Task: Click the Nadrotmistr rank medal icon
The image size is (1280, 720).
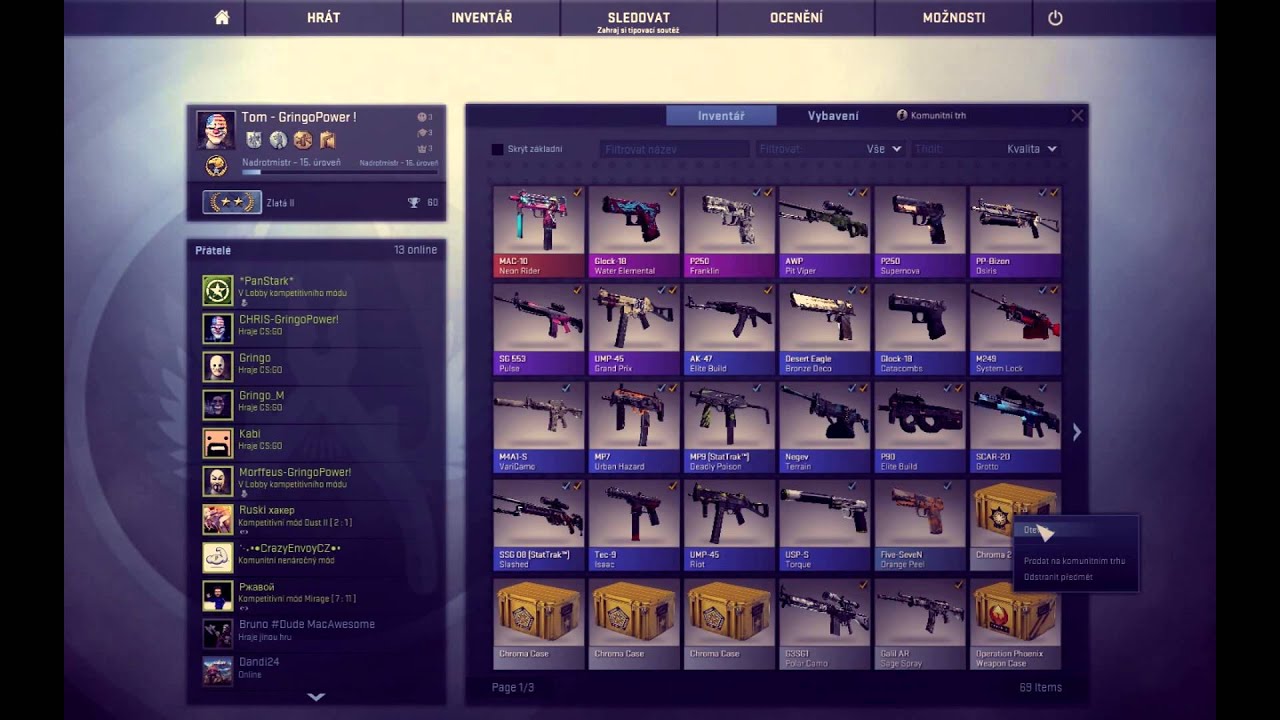Action: tap(216, 166)
